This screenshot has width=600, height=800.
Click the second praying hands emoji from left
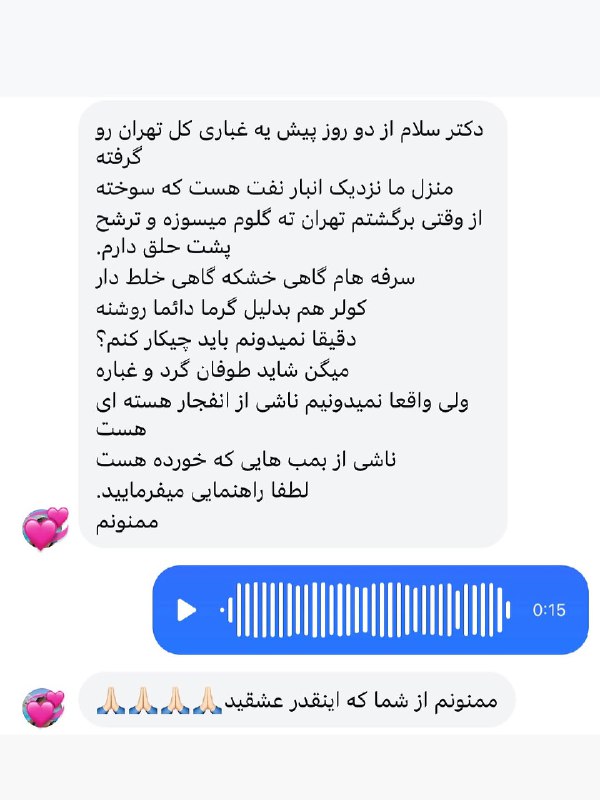[143, 701]
